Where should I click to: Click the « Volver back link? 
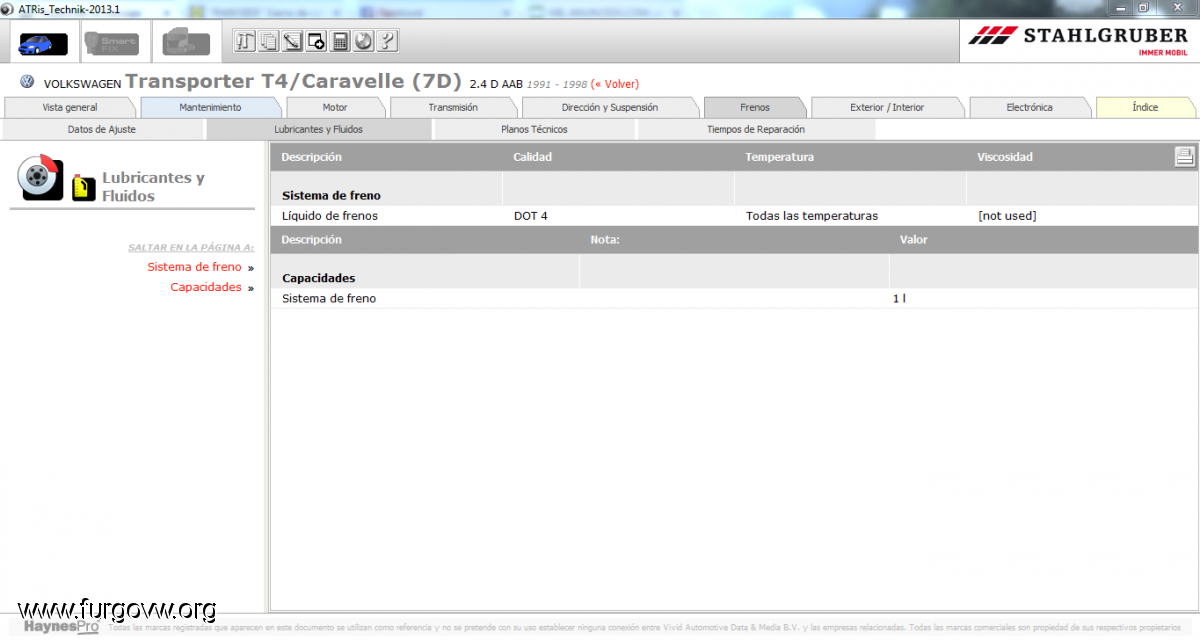point(615,84)
